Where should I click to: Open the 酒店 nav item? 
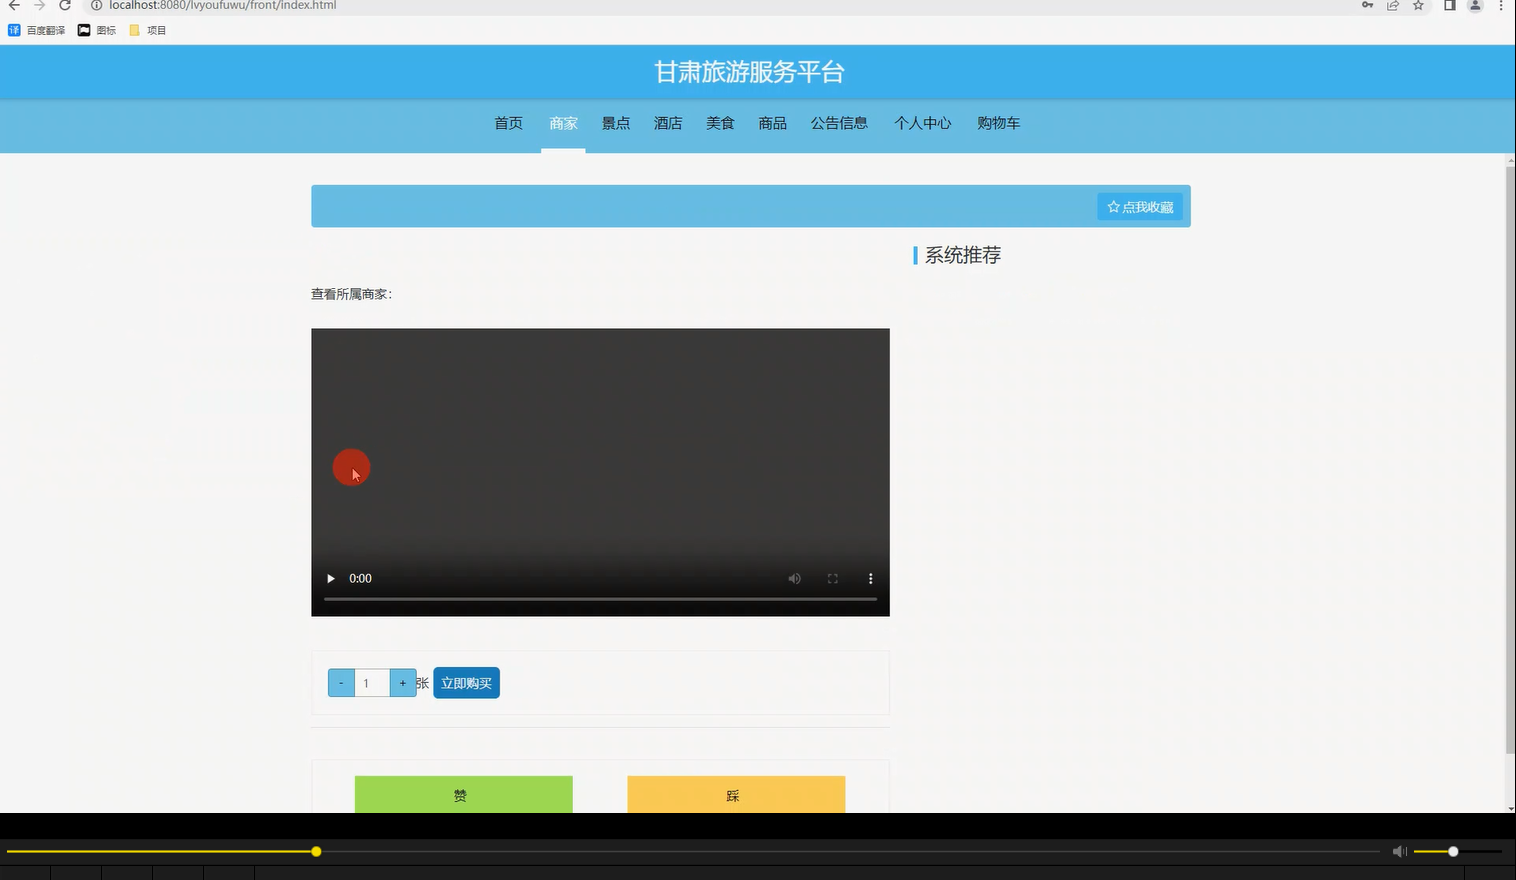point(668,123)
